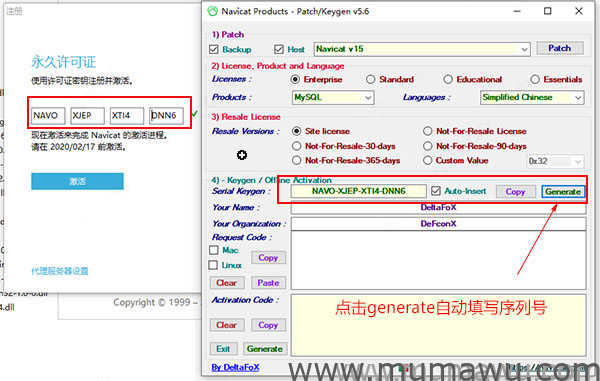
Task: Click Generate beside the Exit button
Action: (265, 349)
